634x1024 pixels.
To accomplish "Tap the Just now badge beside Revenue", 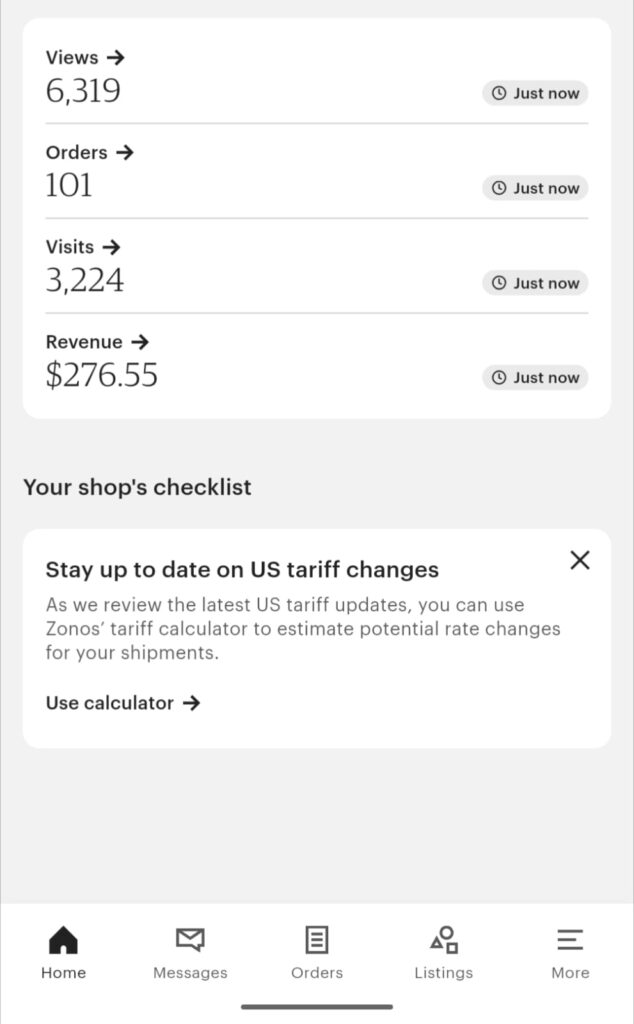I will pos(535,378).
